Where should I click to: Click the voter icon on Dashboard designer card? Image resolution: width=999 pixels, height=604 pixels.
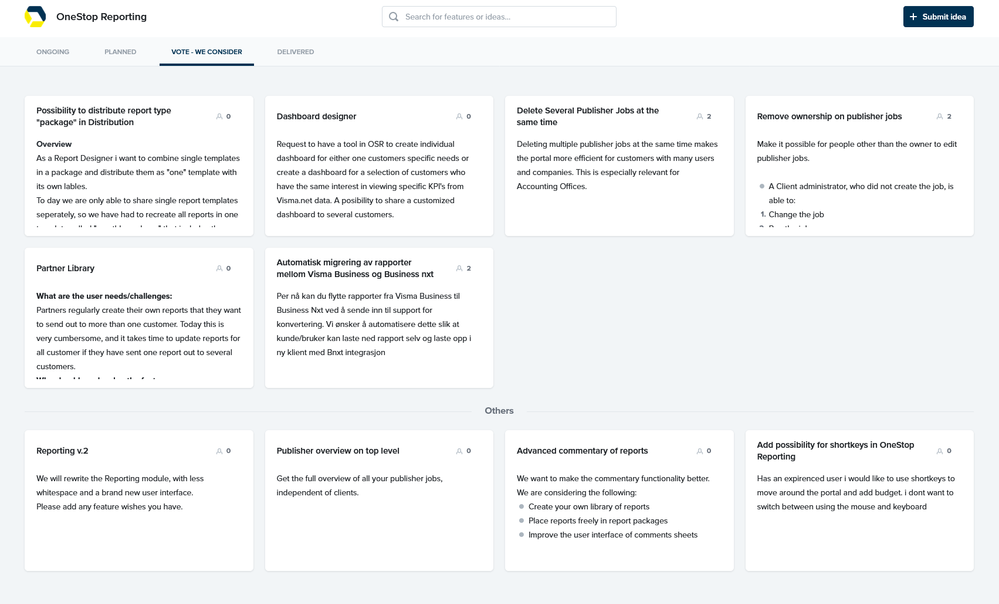(x=458, y=116)
